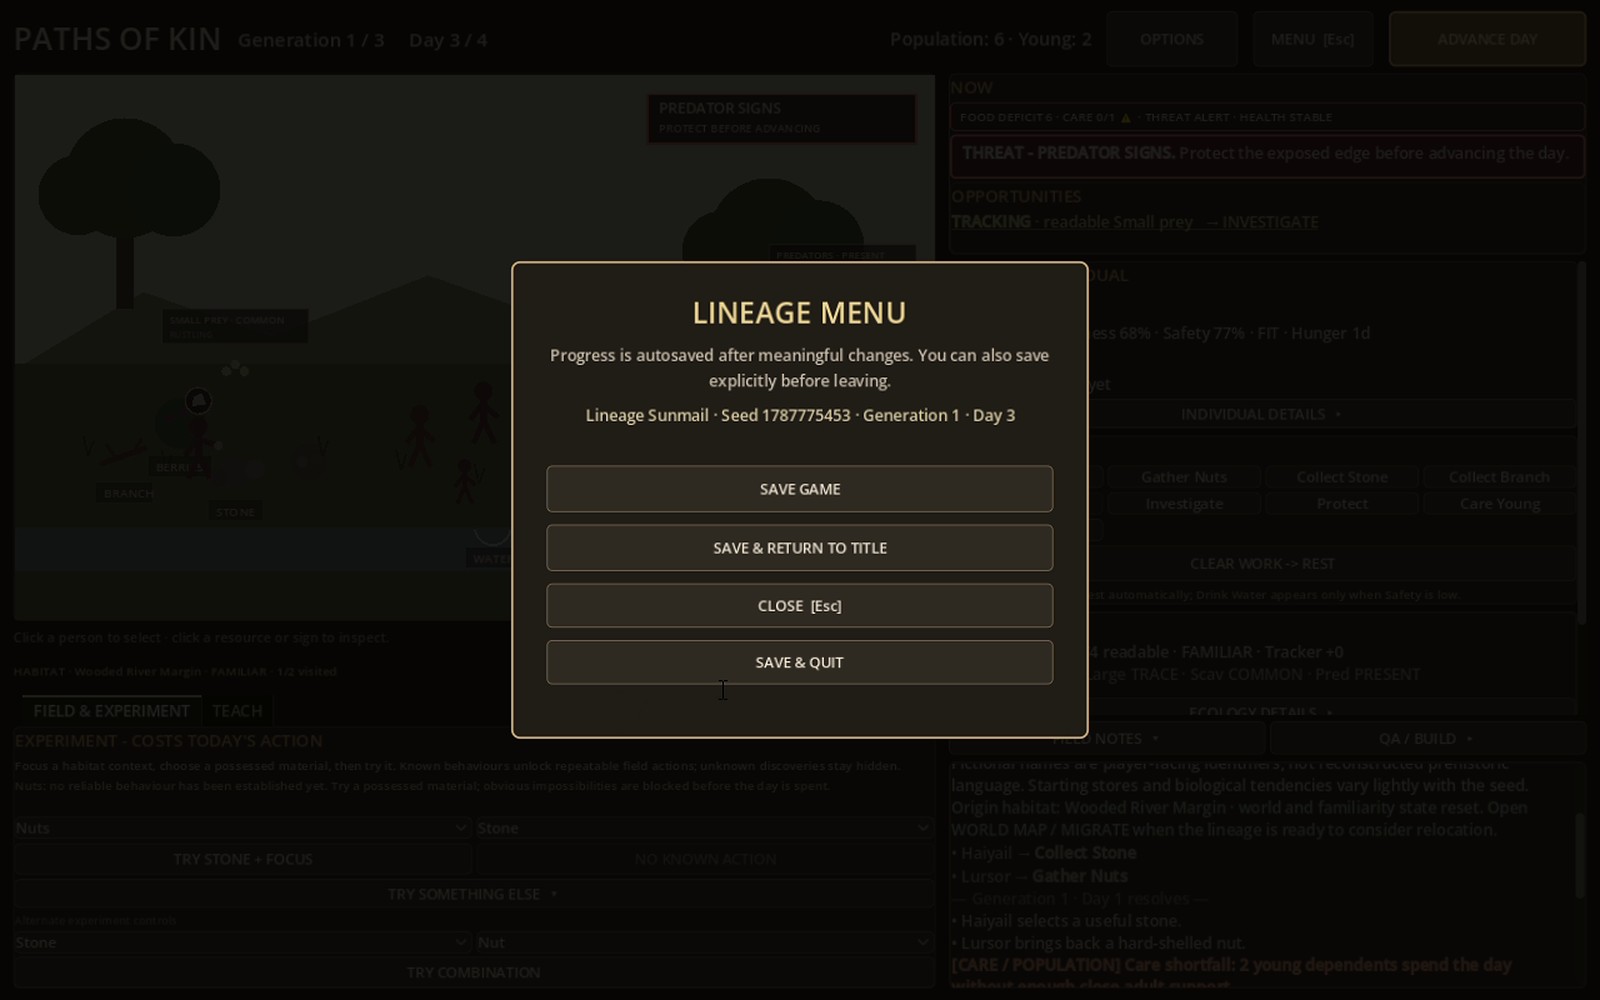Image resolution: width=1600 pixels, height=1000 pixels.
Task: Expand the FIELD NOTES panel
Action: [x=1107, y=739]
